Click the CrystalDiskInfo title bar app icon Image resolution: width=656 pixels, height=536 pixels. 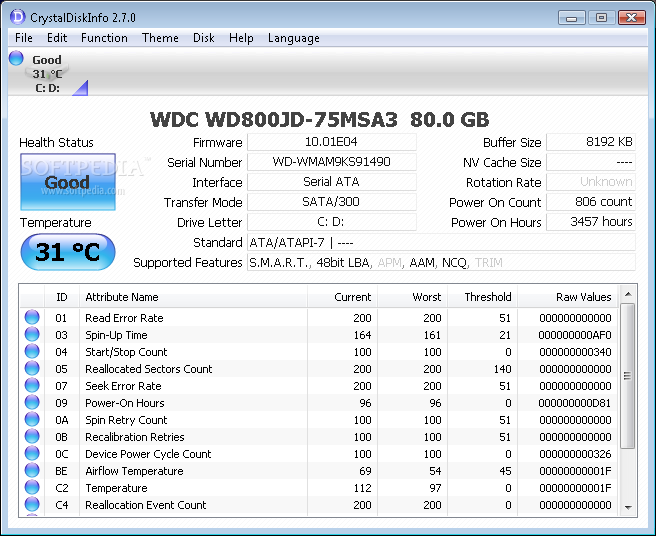18,17
